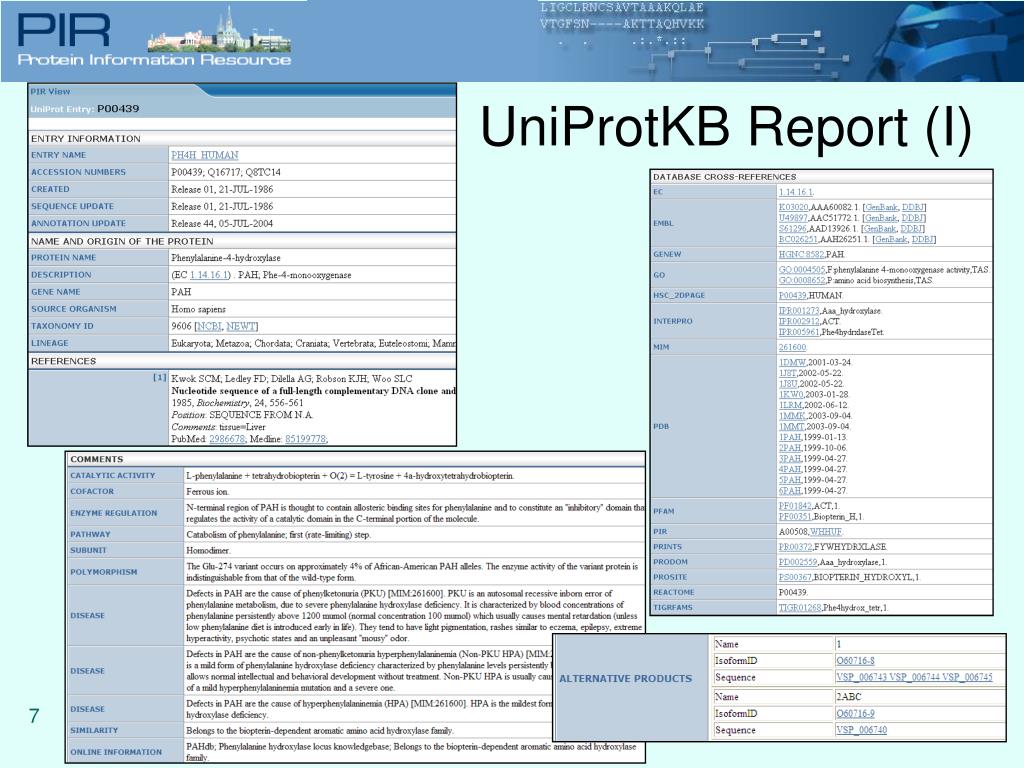Open PDB structure 4PAH
The width and height of the screenshot is (1024, 768).
(x=790, y=469)
